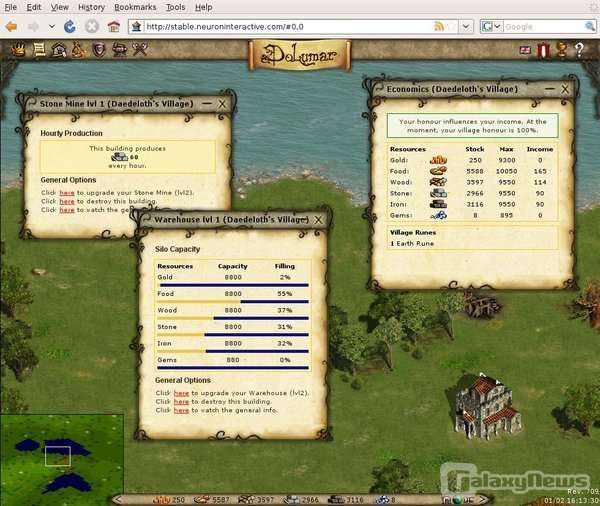Click the crown icon in game toolbar
This screenshot has height=506, width=600.
coord(18,50)
